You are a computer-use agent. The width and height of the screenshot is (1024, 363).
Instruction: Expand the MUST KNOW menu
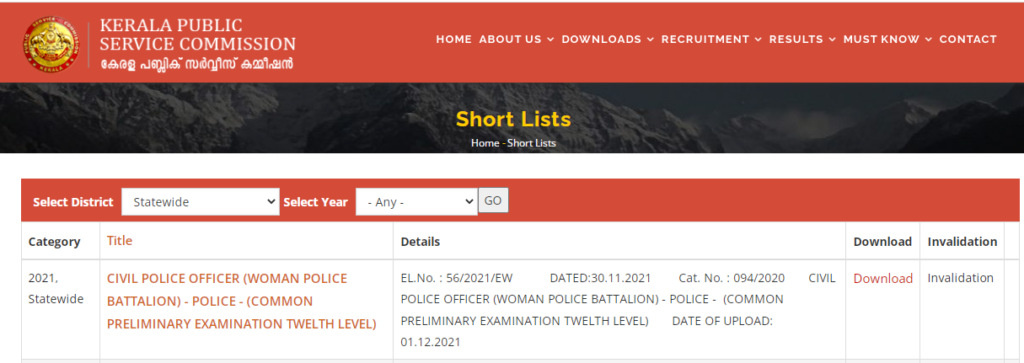(x=888, y=39)
